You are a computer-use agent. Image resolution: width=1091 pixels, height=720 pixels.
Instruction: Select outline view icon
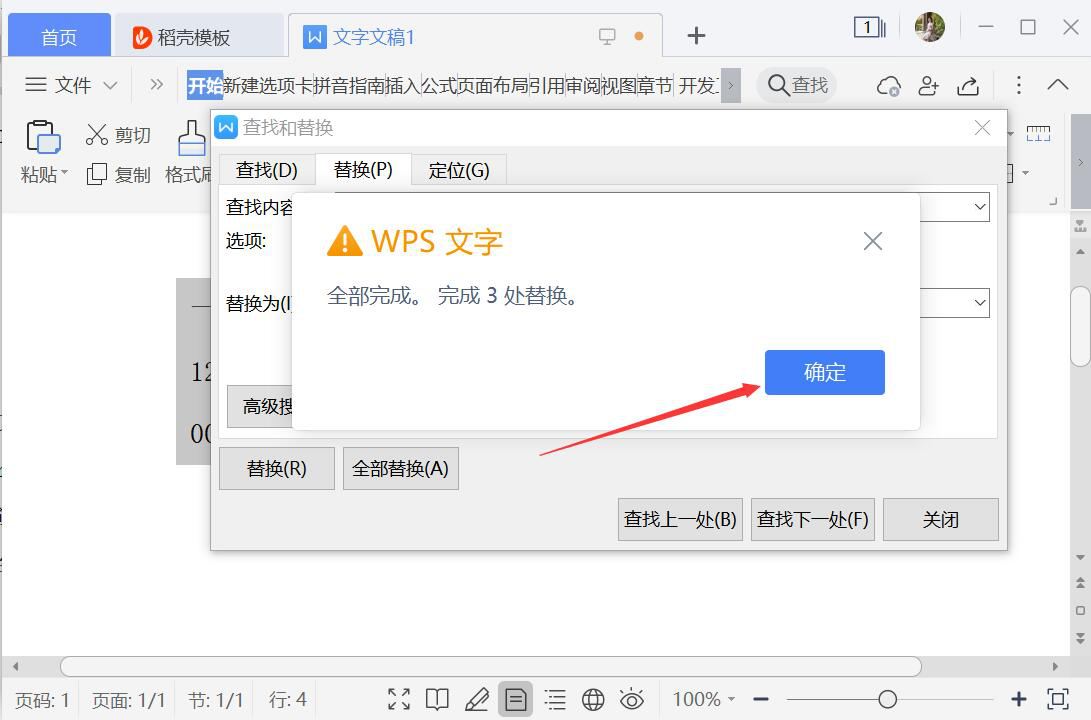pyautogui.click(x=555, y=699)
